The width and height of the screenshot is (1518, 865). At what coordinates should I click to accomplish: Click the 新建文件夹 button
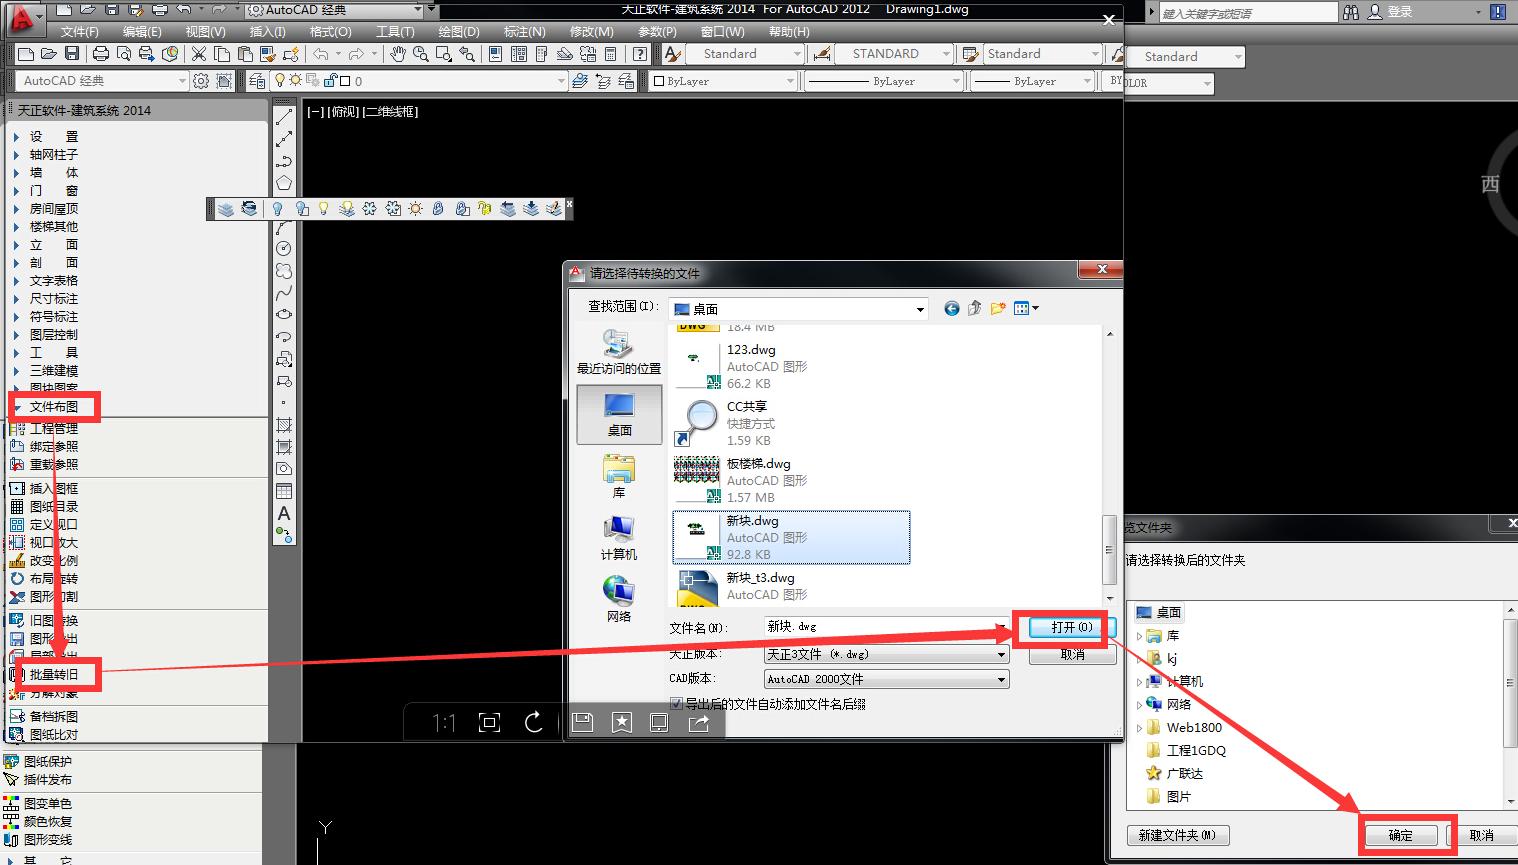tap(1177, 835)
